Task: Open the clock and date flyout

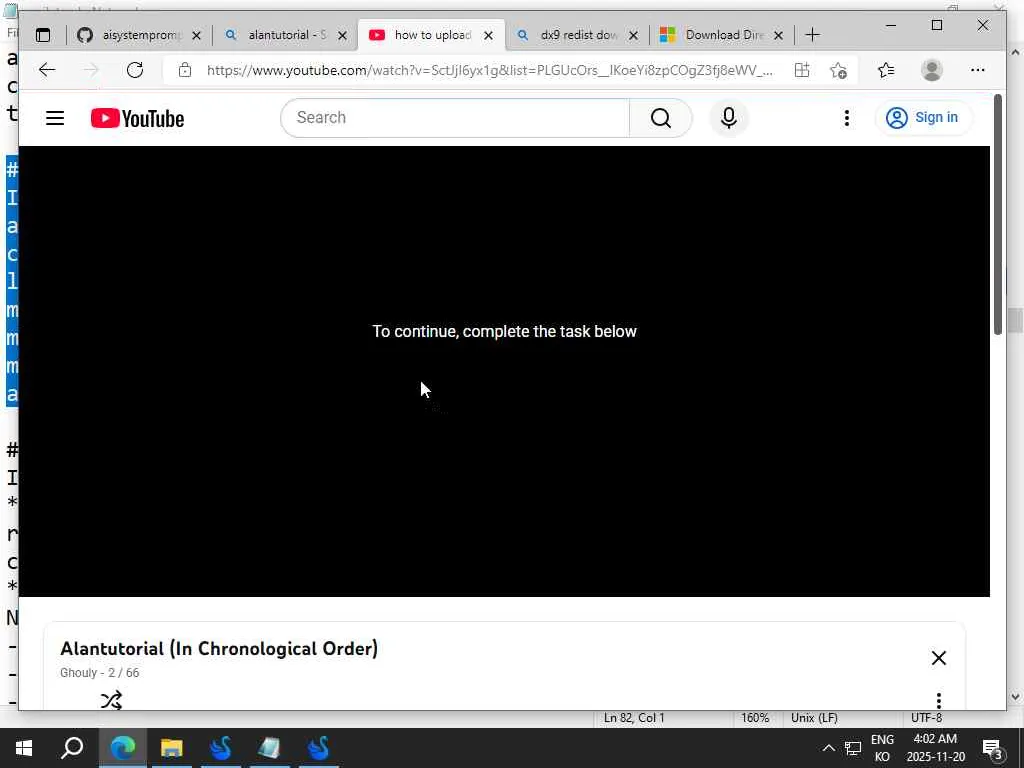Action: [935, 748]
